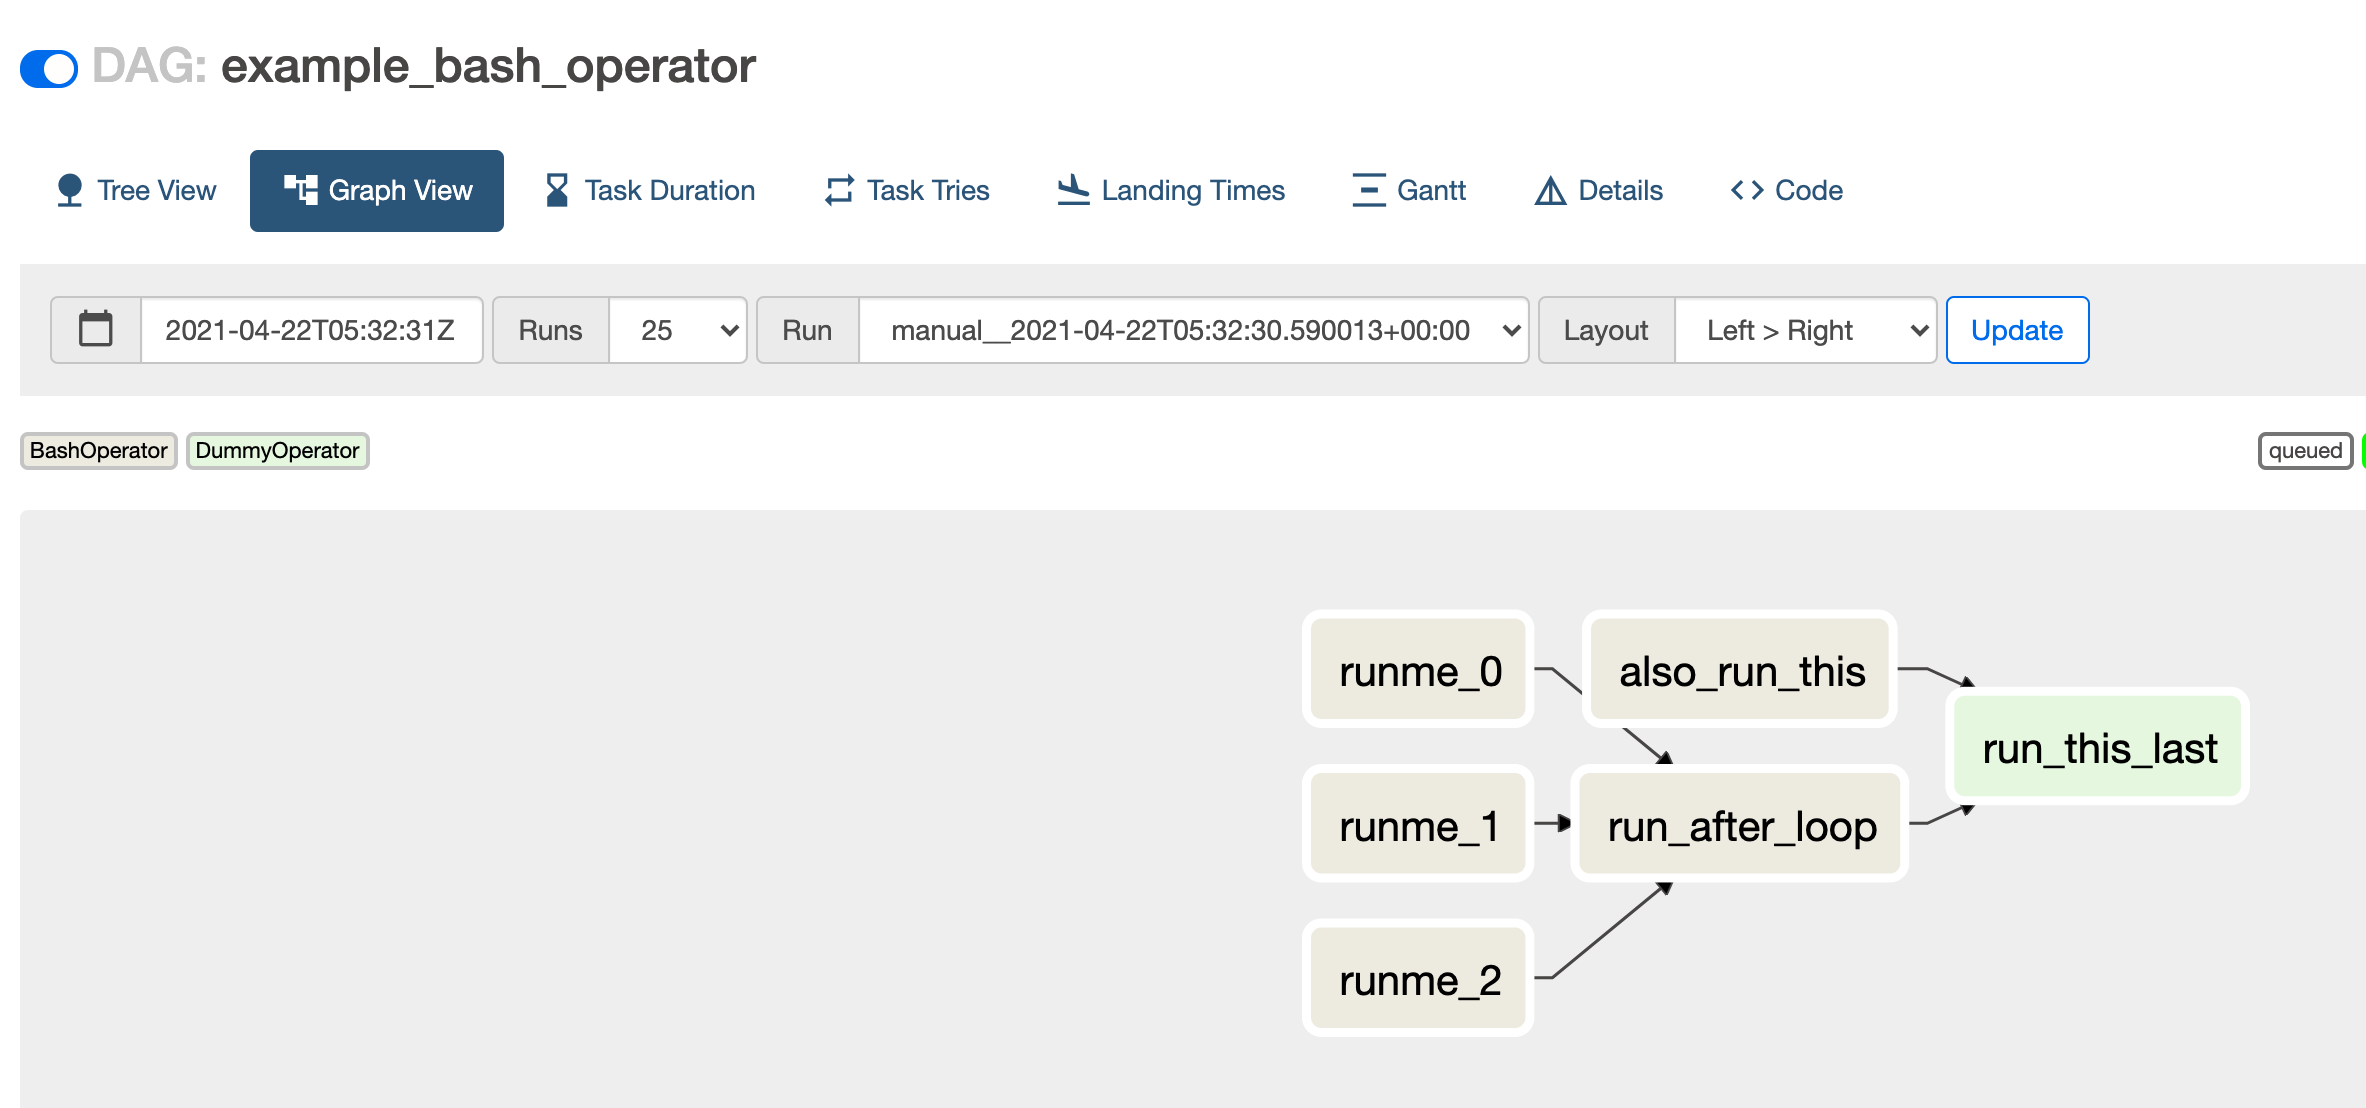Click the Gantt chart icon
2366x1108 pixels.
[x=1368, y=190]
